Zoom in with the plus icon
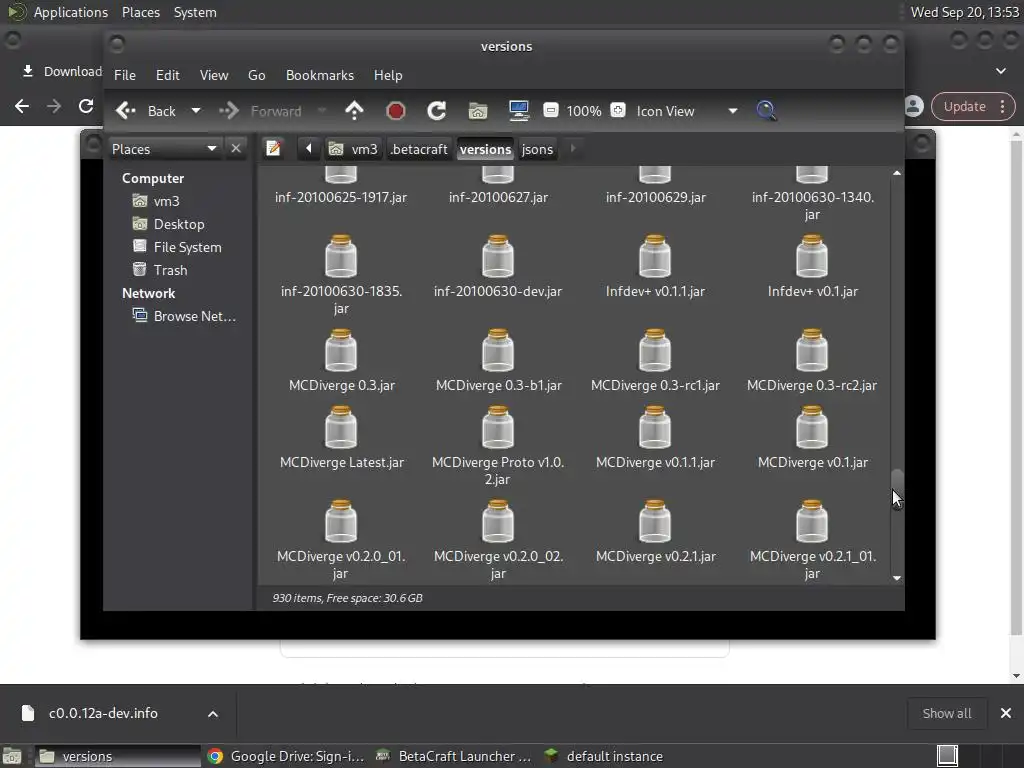This screenshot has width=1024, height=768. pyautogui.click(x=618, y=110)
